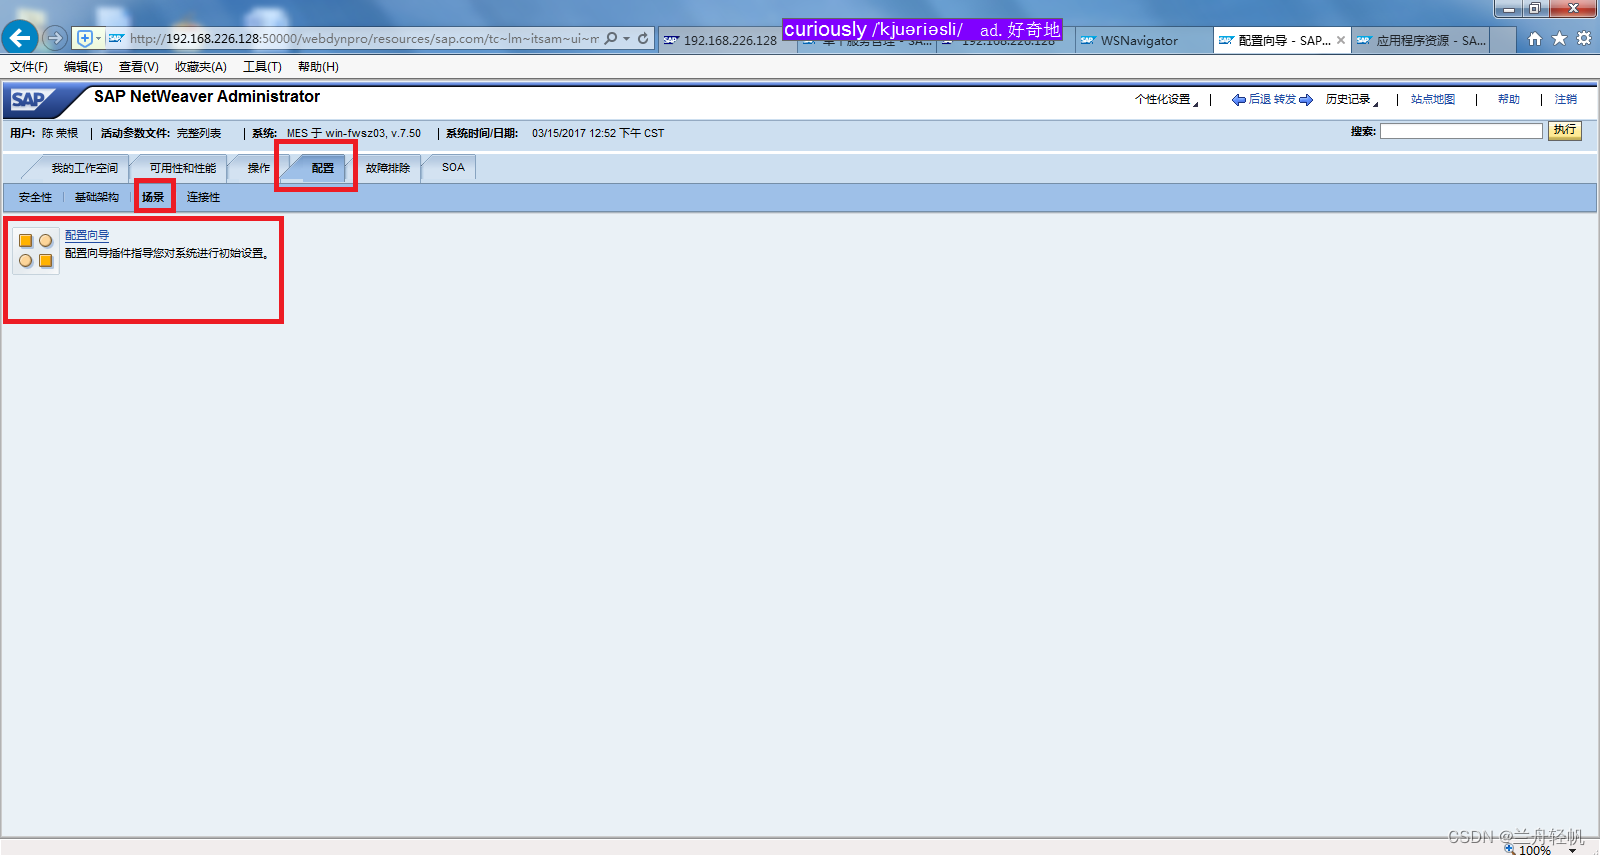1600x855 pixels.
Task: Click the compatibility shield icon in address bar
Action: tap(85, 38)
